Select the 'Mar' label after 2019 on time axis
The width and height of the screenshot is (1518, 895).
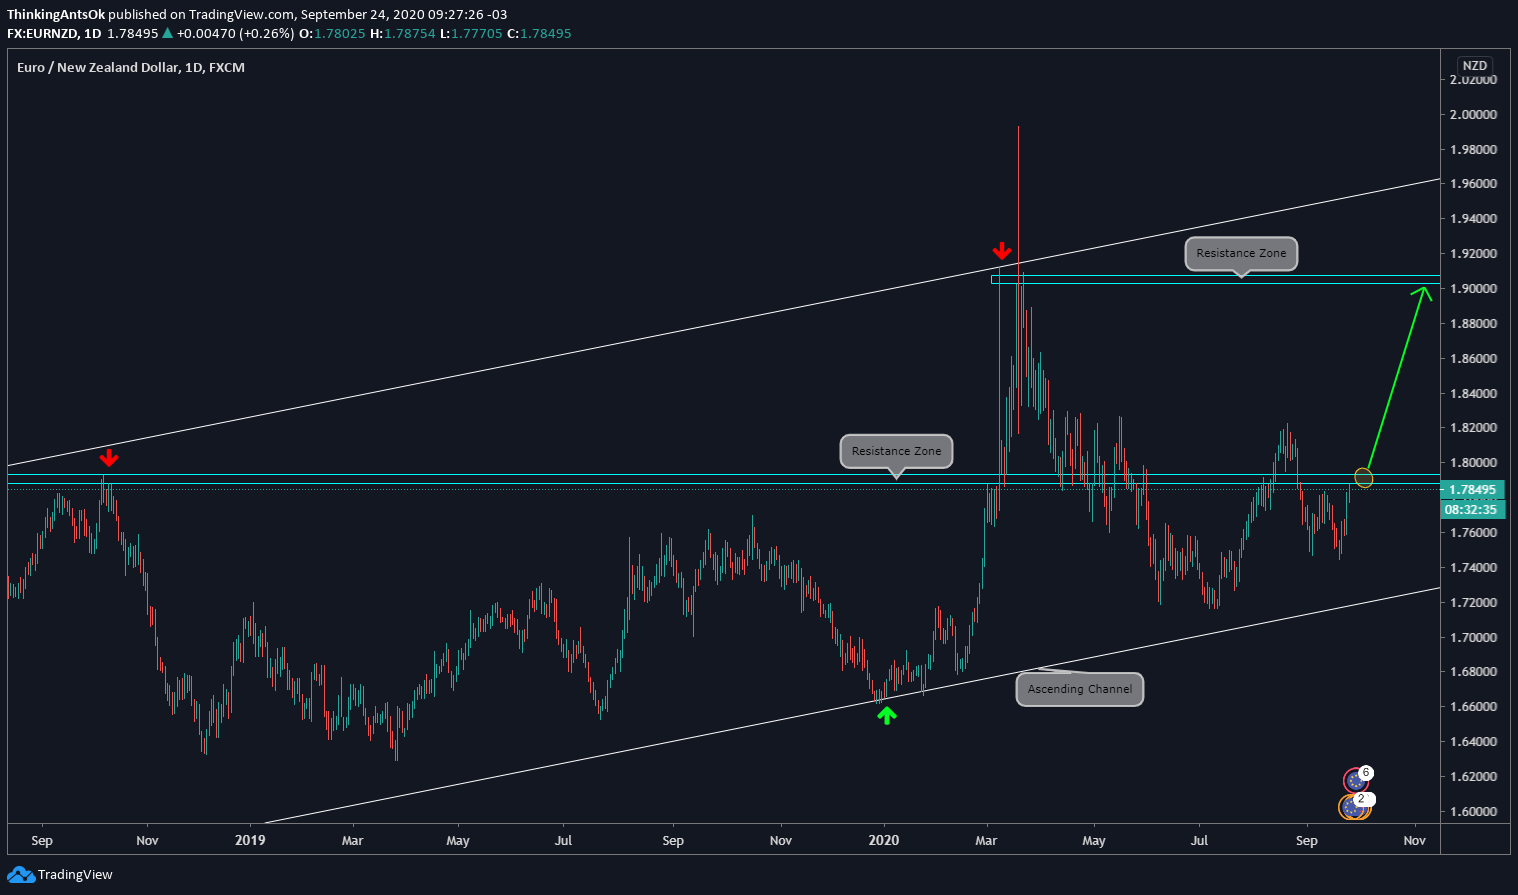(352, 840)
